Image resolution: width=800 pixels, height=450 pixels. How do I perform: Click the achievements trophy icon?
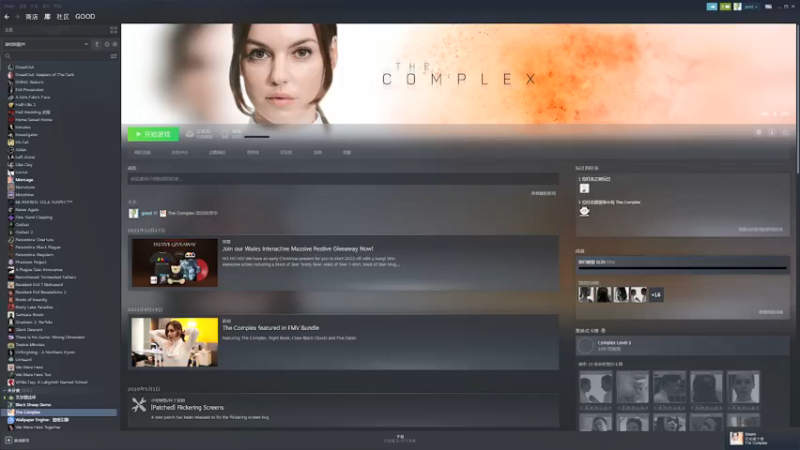(225, 134)
